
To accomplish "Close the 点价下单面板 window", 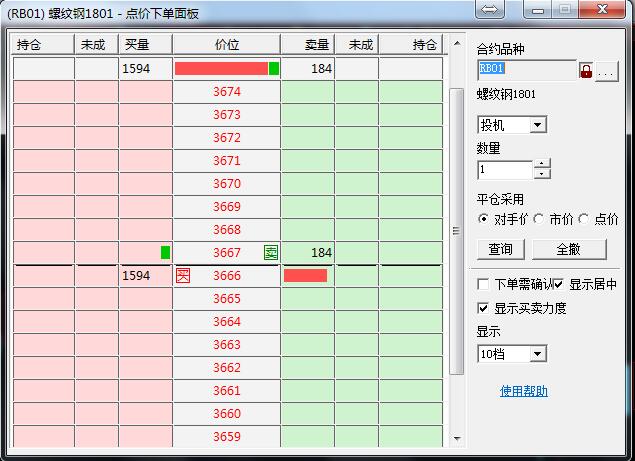I will click(x=603, y=9).
